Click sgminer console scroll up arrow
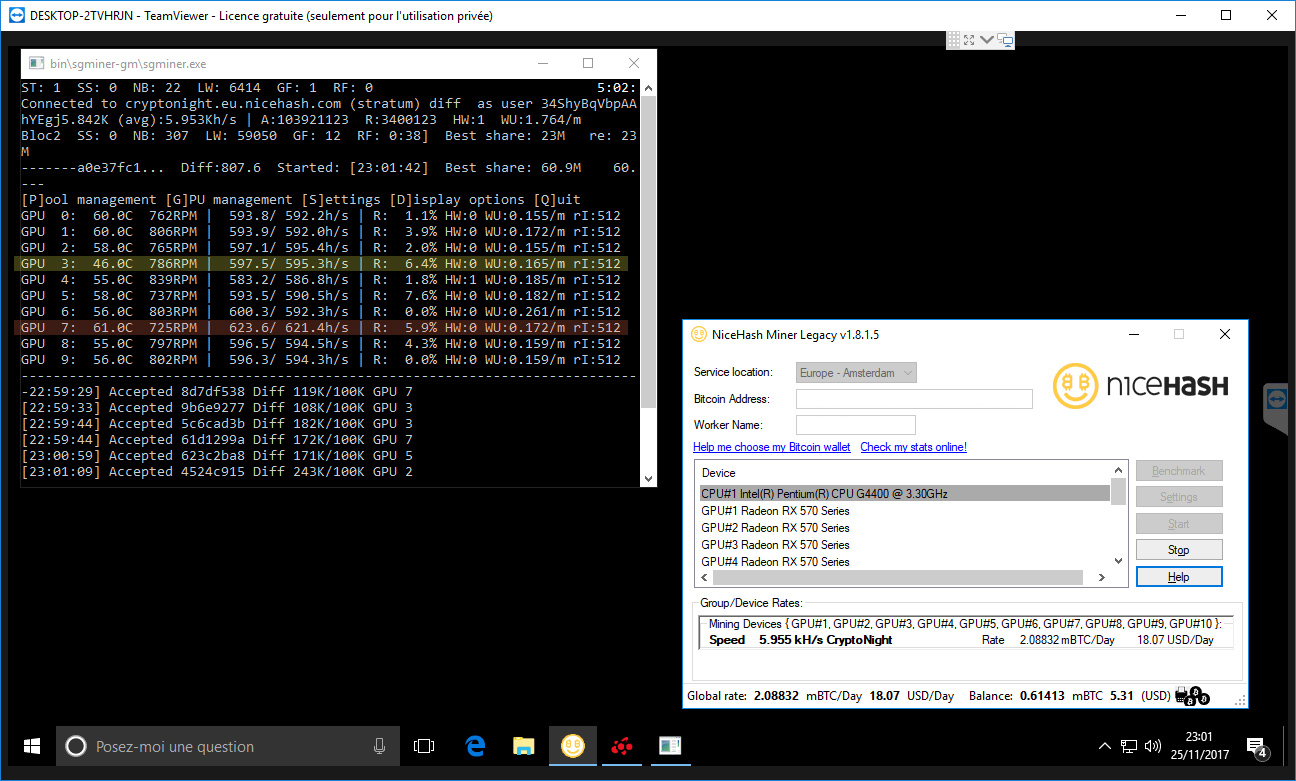The width and height of the screenshot is (1296, 781). (648, 88)
